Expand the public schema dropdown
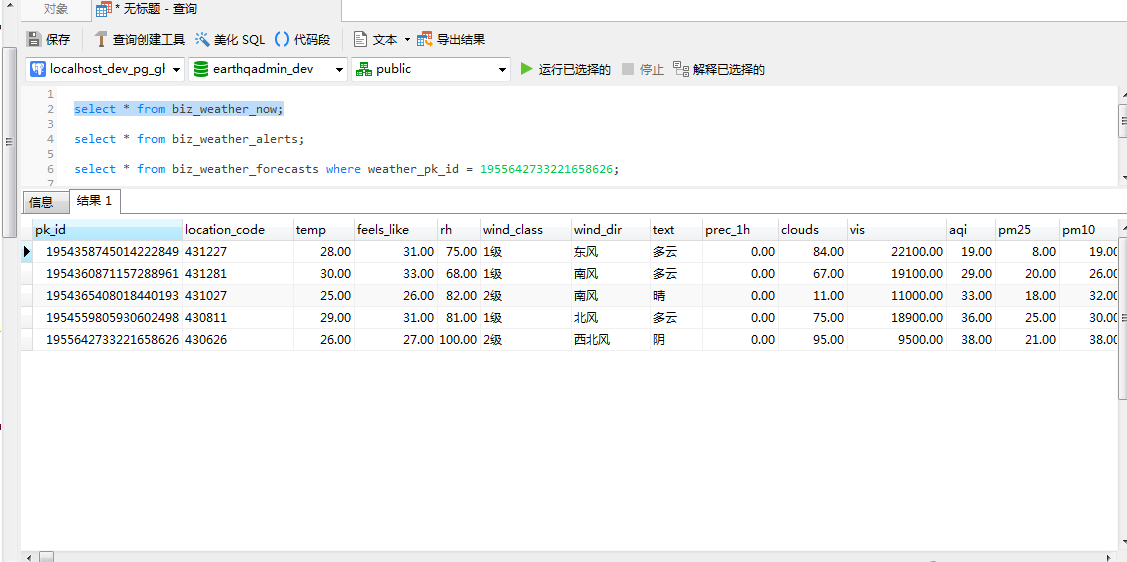Screen dimensions: 1127x562 tap(502, 70)
